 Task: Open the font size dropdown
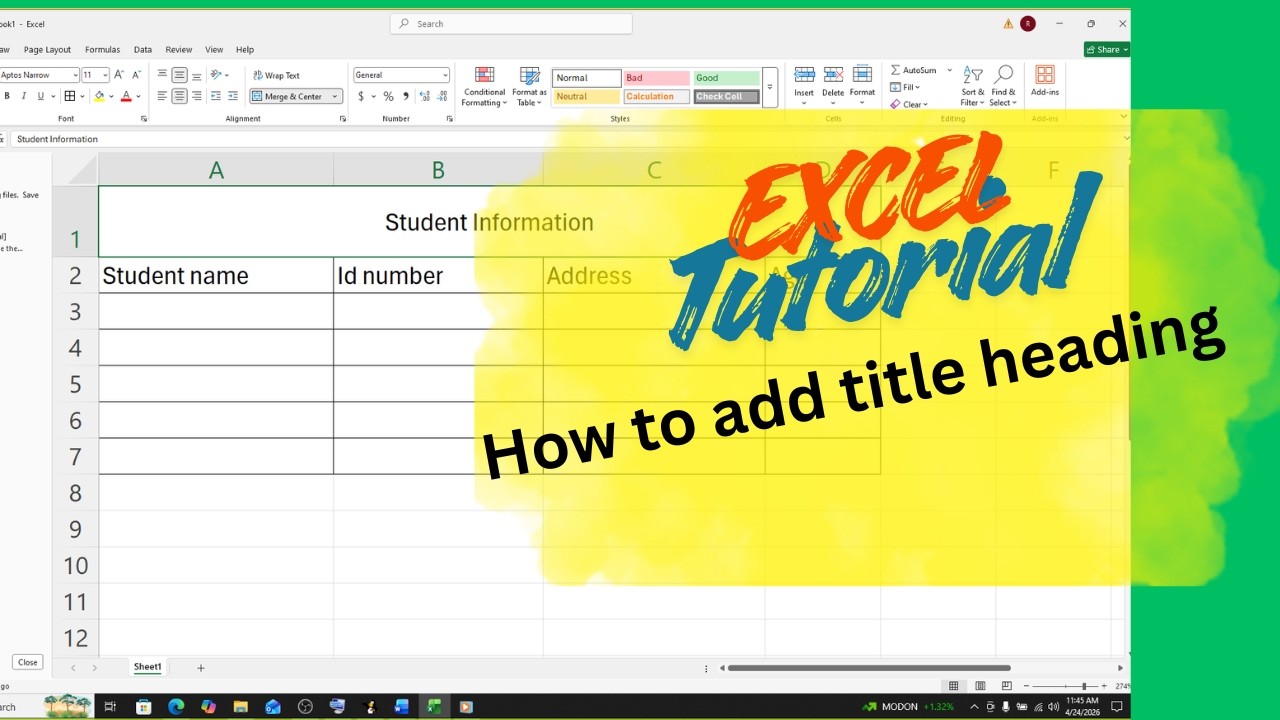pyautogui.click(x=105, y=75)
